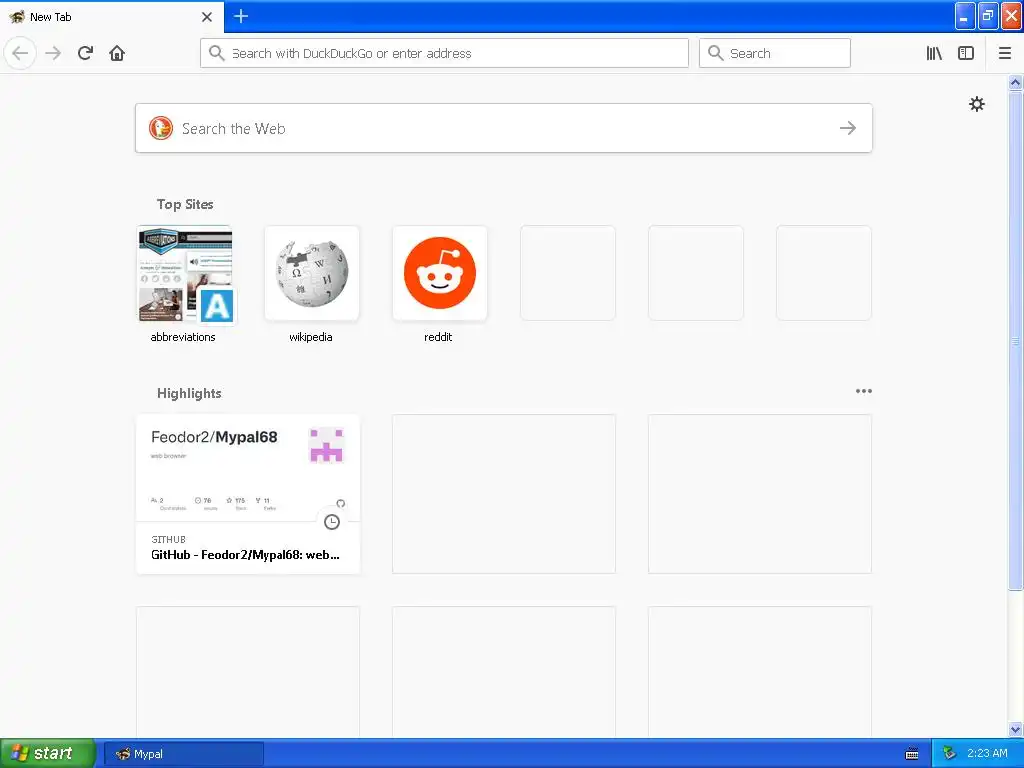This screenshot has width=1024, height=768.
Task: Minimize the Mypal browser window
Action: click(965, 16)
